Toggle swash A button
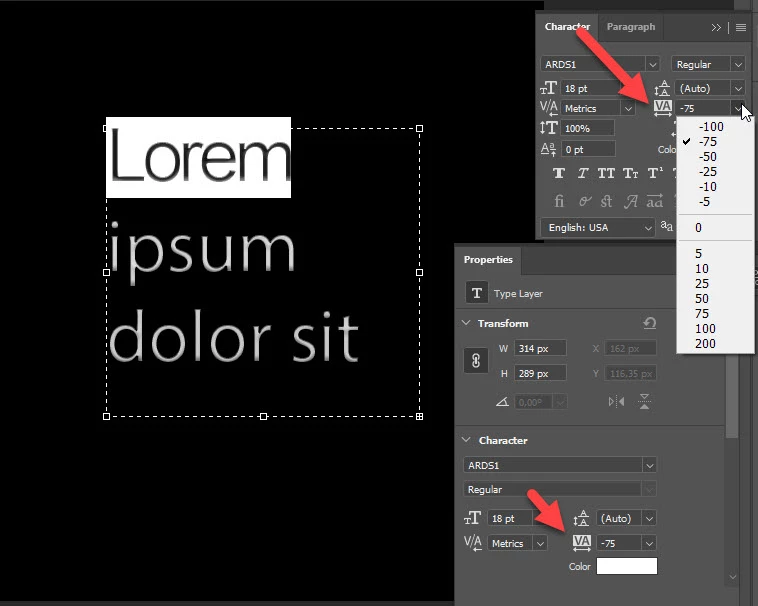 [x=630, y=201]
